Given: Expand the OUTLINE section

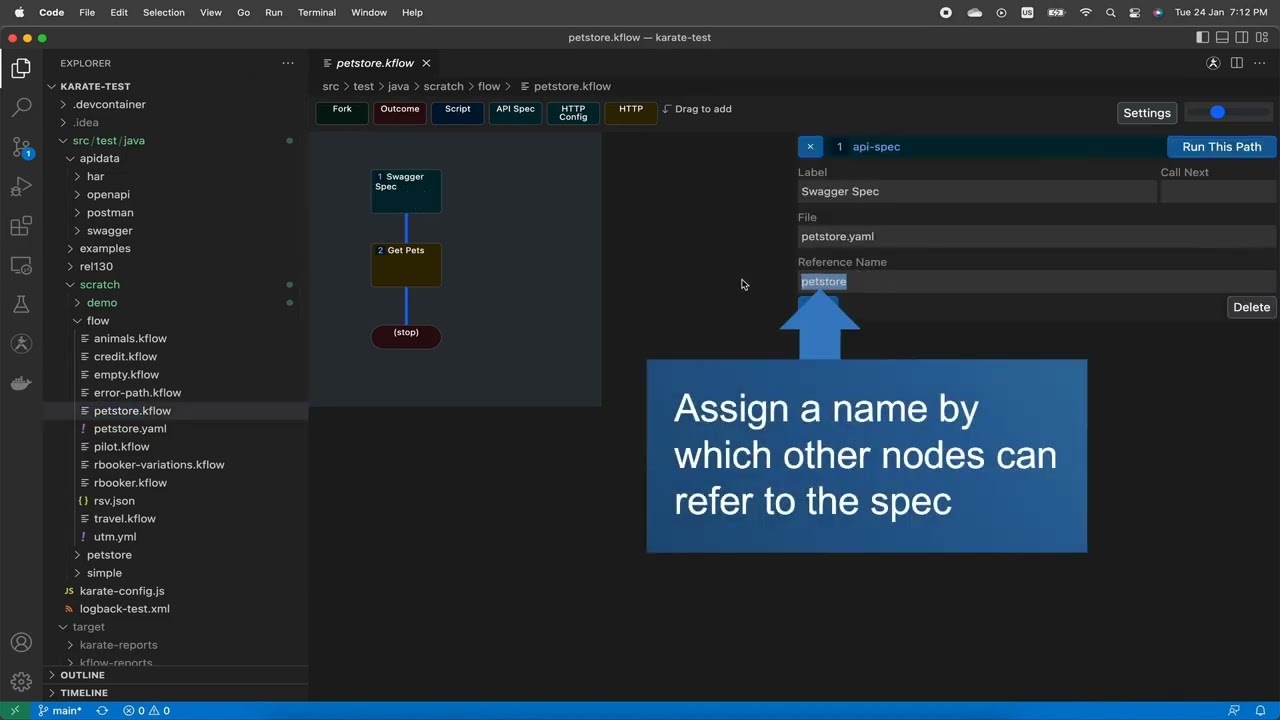Looking at the screenshot, I should click(x=176, y=675).
